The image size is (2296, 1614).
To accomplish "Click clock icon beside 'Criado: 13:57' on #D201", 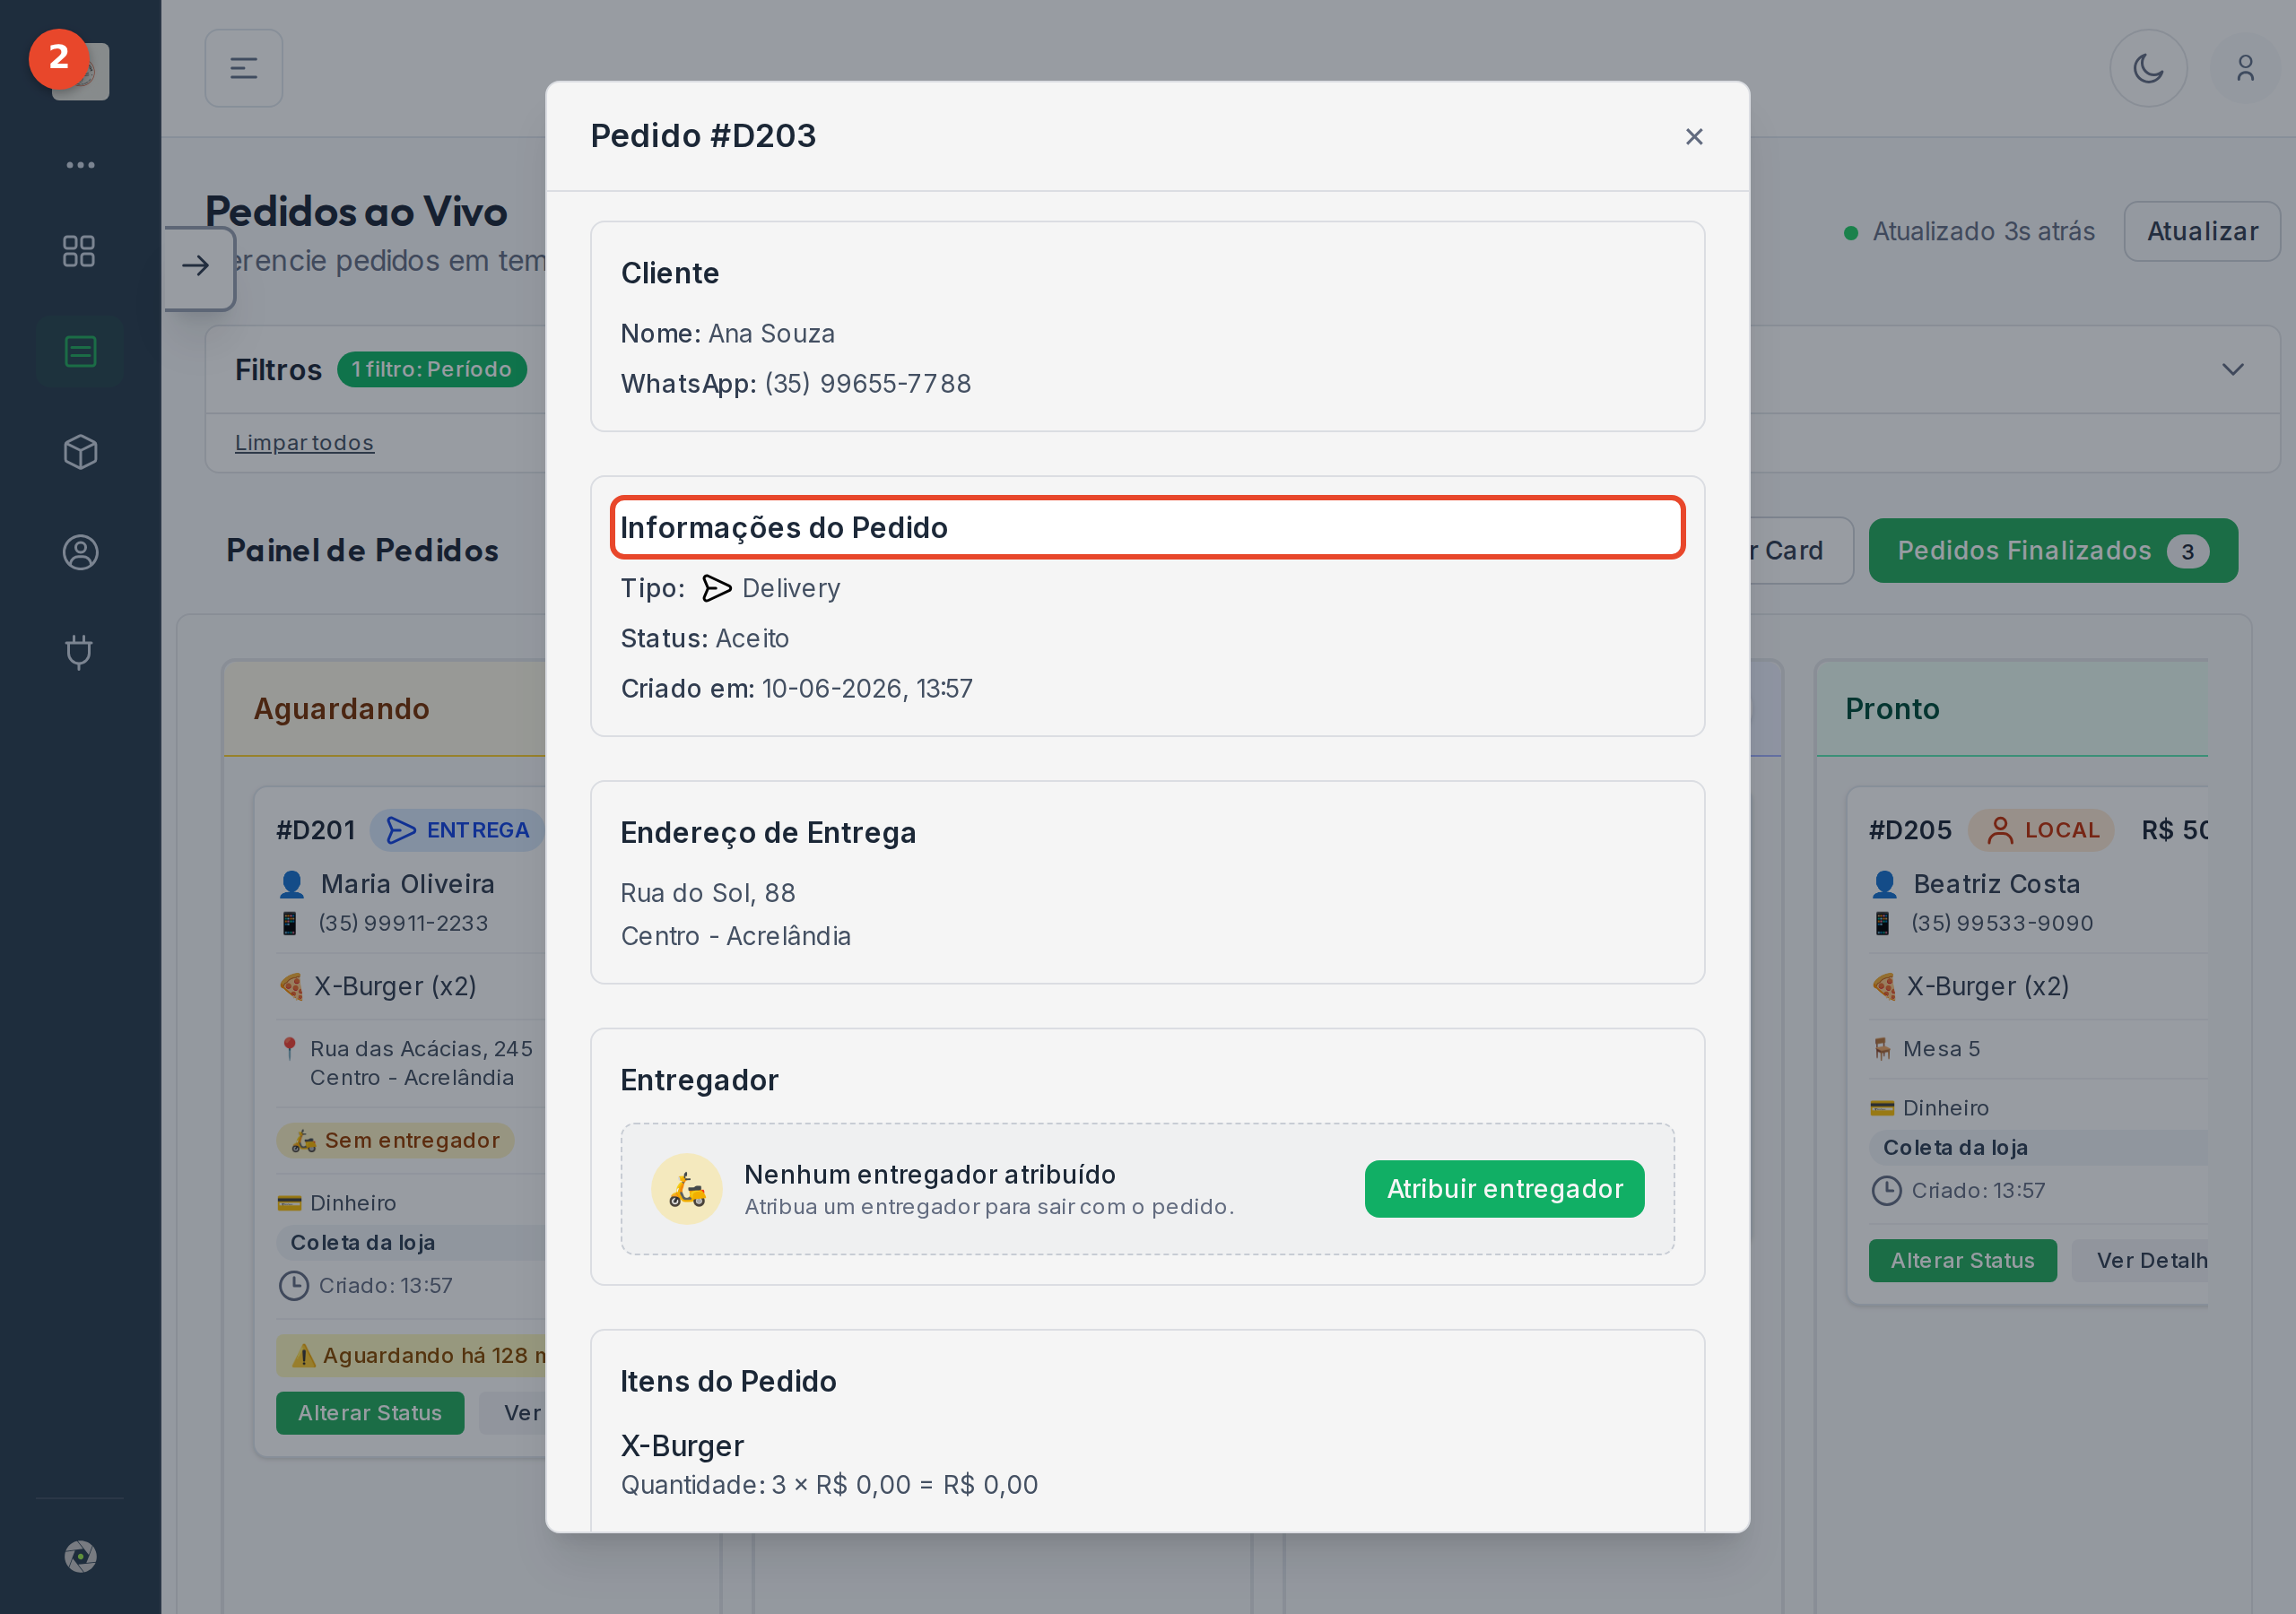I will [293, 1285].
